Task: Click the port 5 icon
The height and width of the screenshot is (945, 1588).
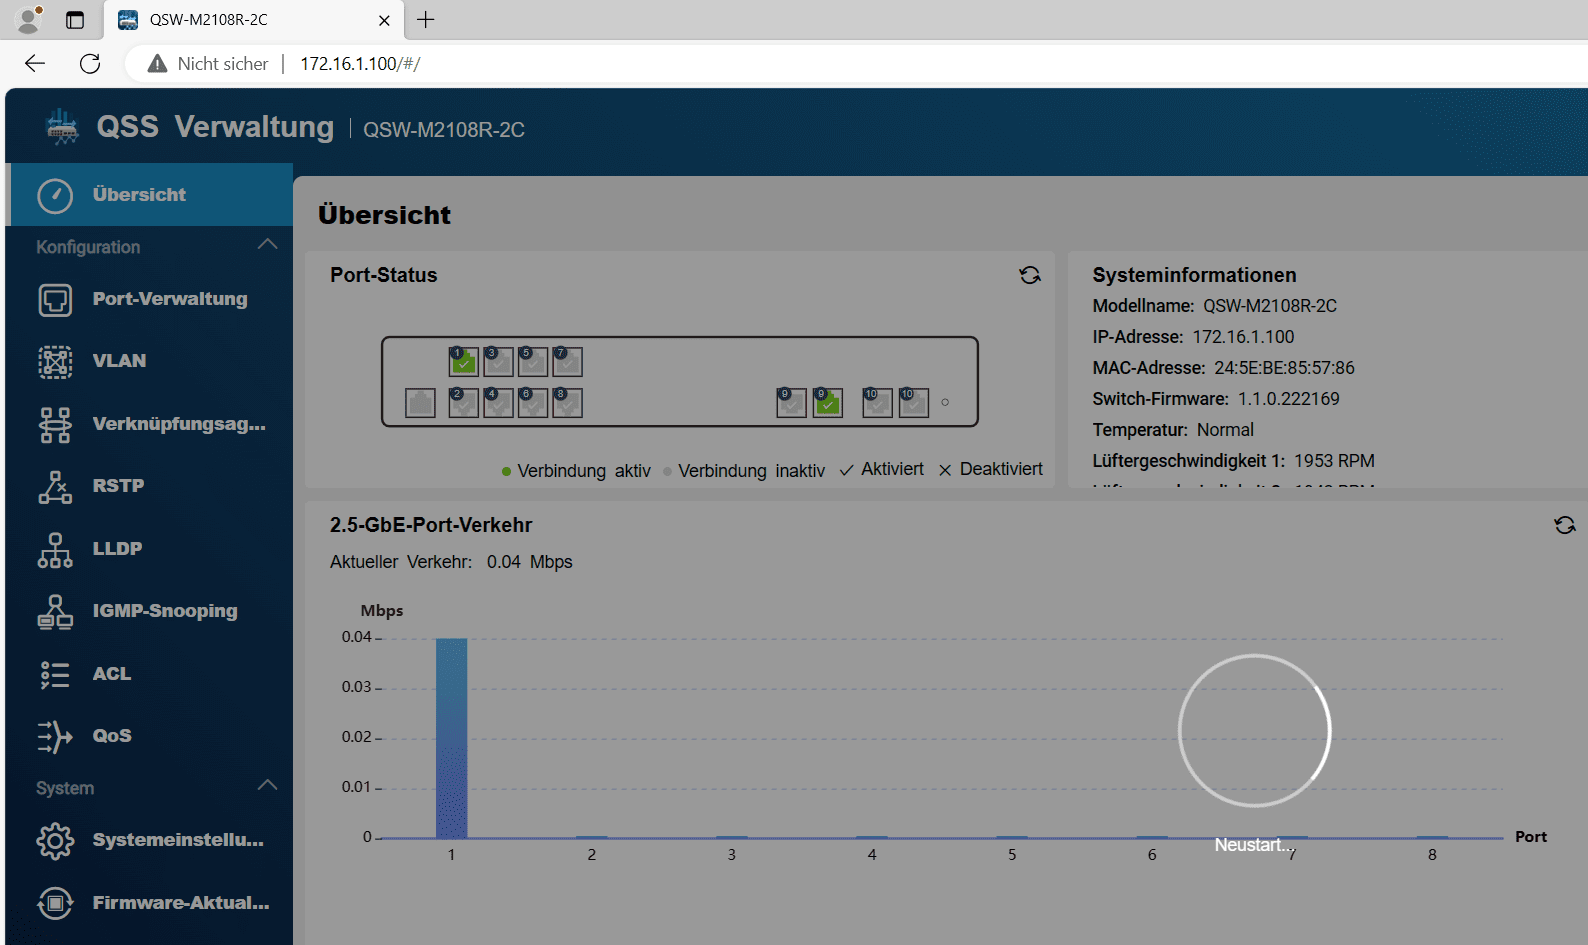Action: point(533,361)
